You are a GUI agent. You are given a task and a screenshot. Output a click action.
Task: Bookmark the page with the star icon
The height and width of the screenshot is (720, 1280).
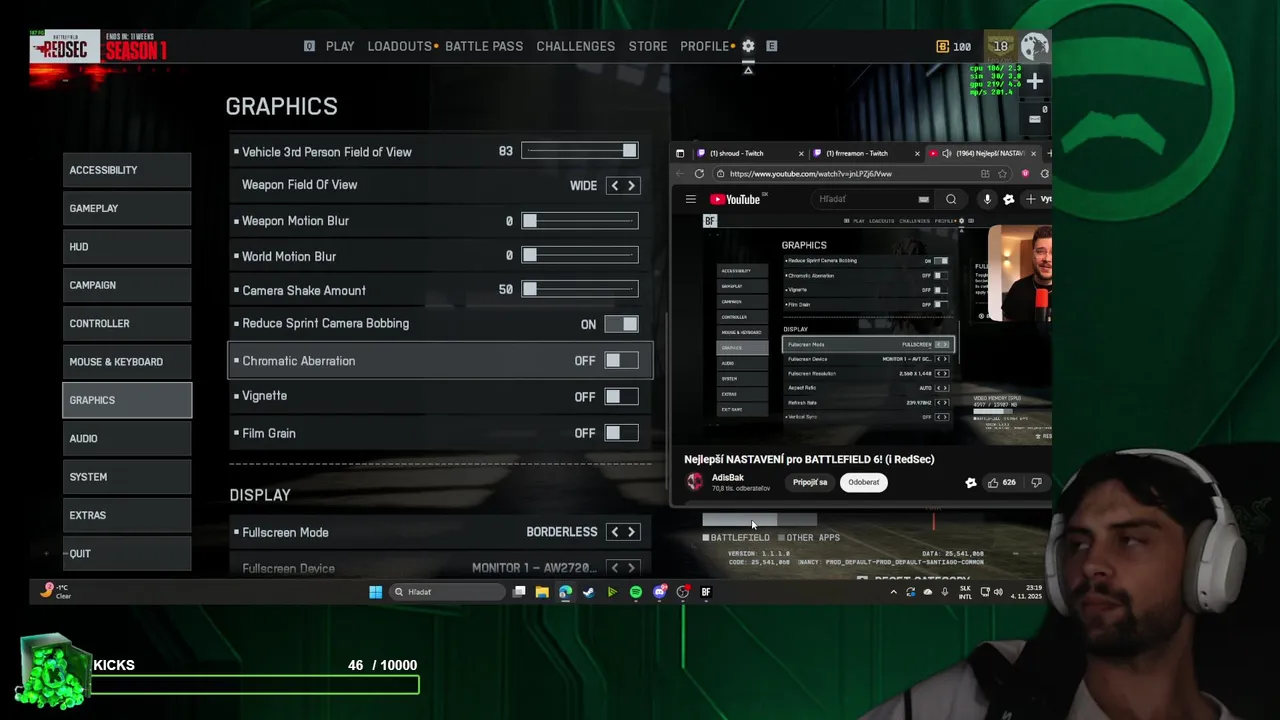(x=1002, y=174)
